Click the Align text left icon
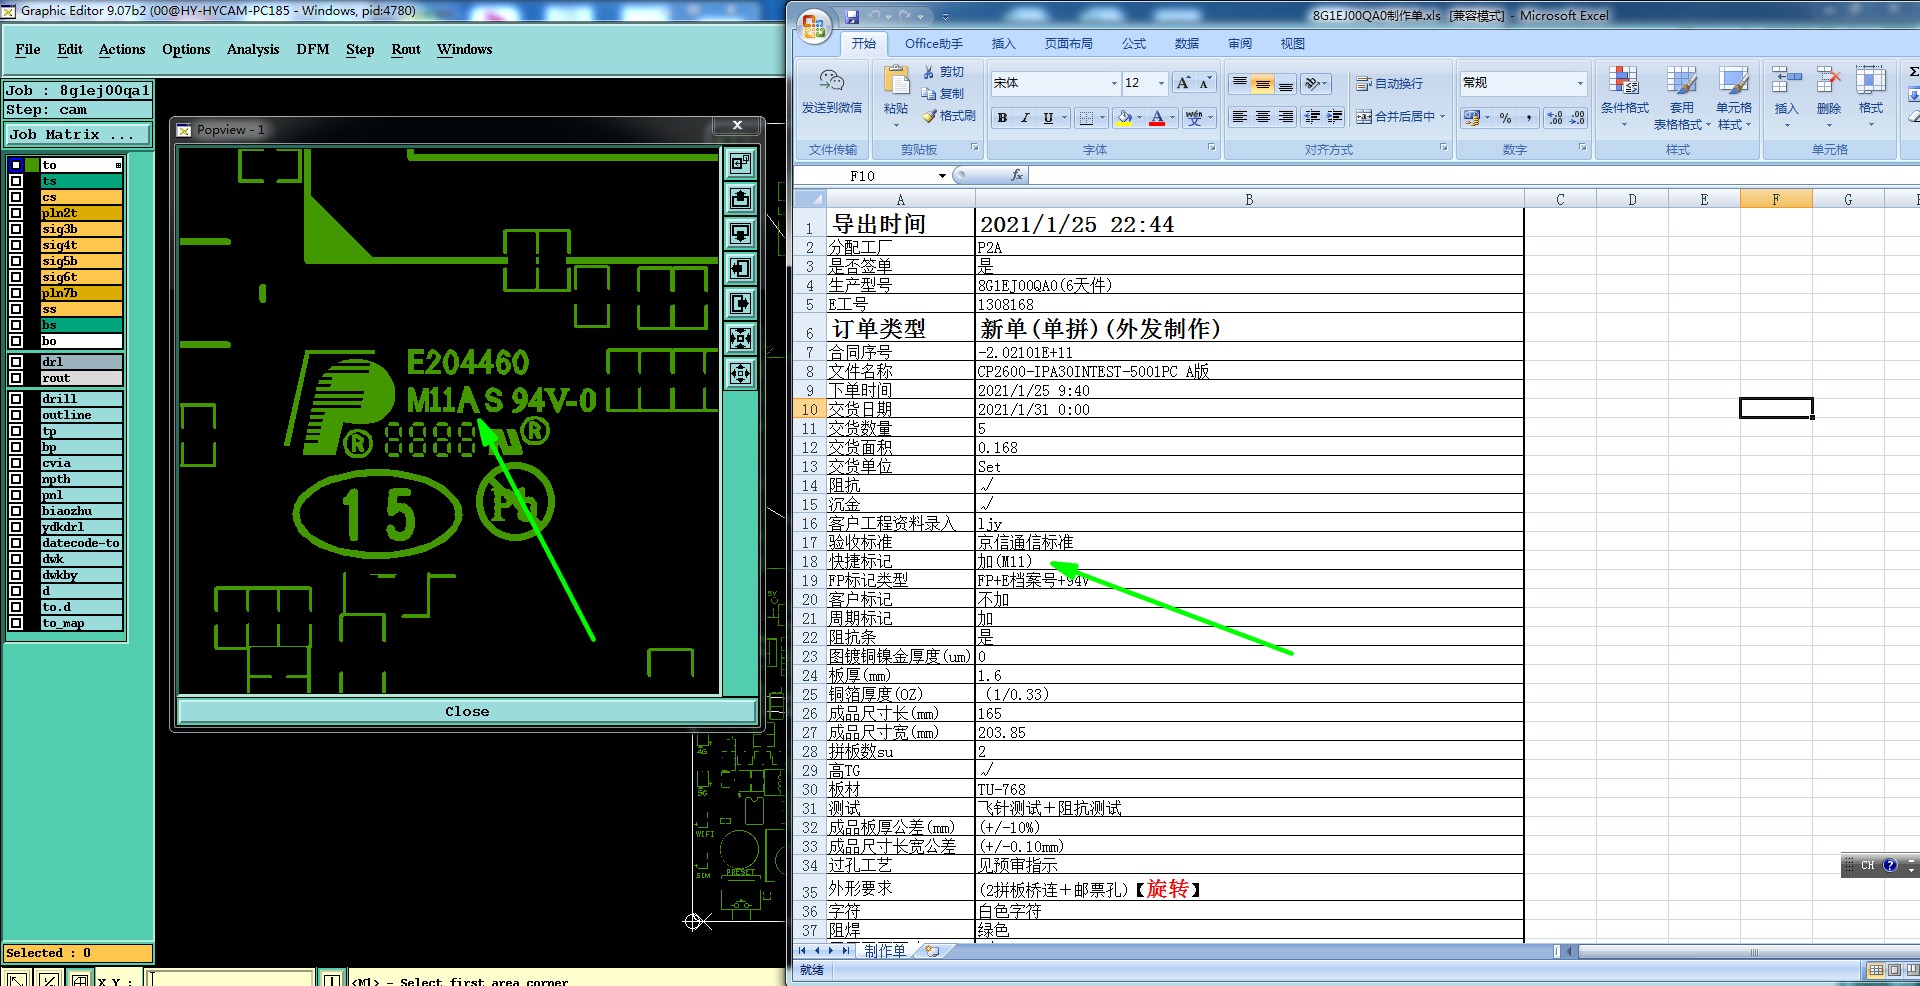The width and height of the screenshot is (1920, 986). pos(1239,117)
